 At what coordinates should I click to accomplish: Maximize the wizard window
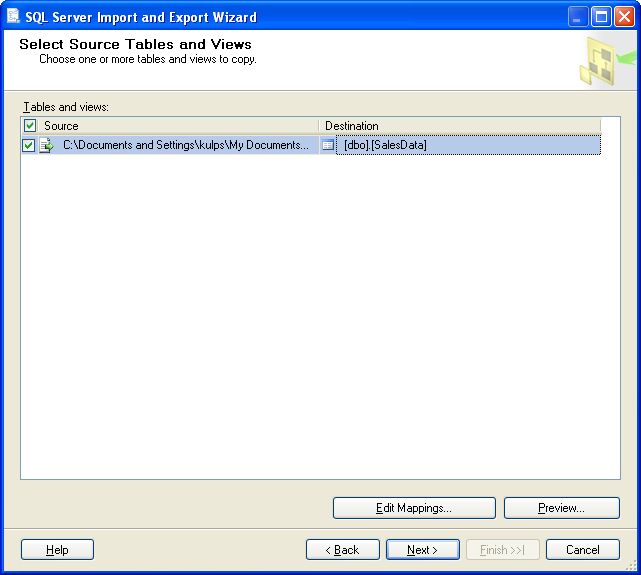[x=601, y=17]
